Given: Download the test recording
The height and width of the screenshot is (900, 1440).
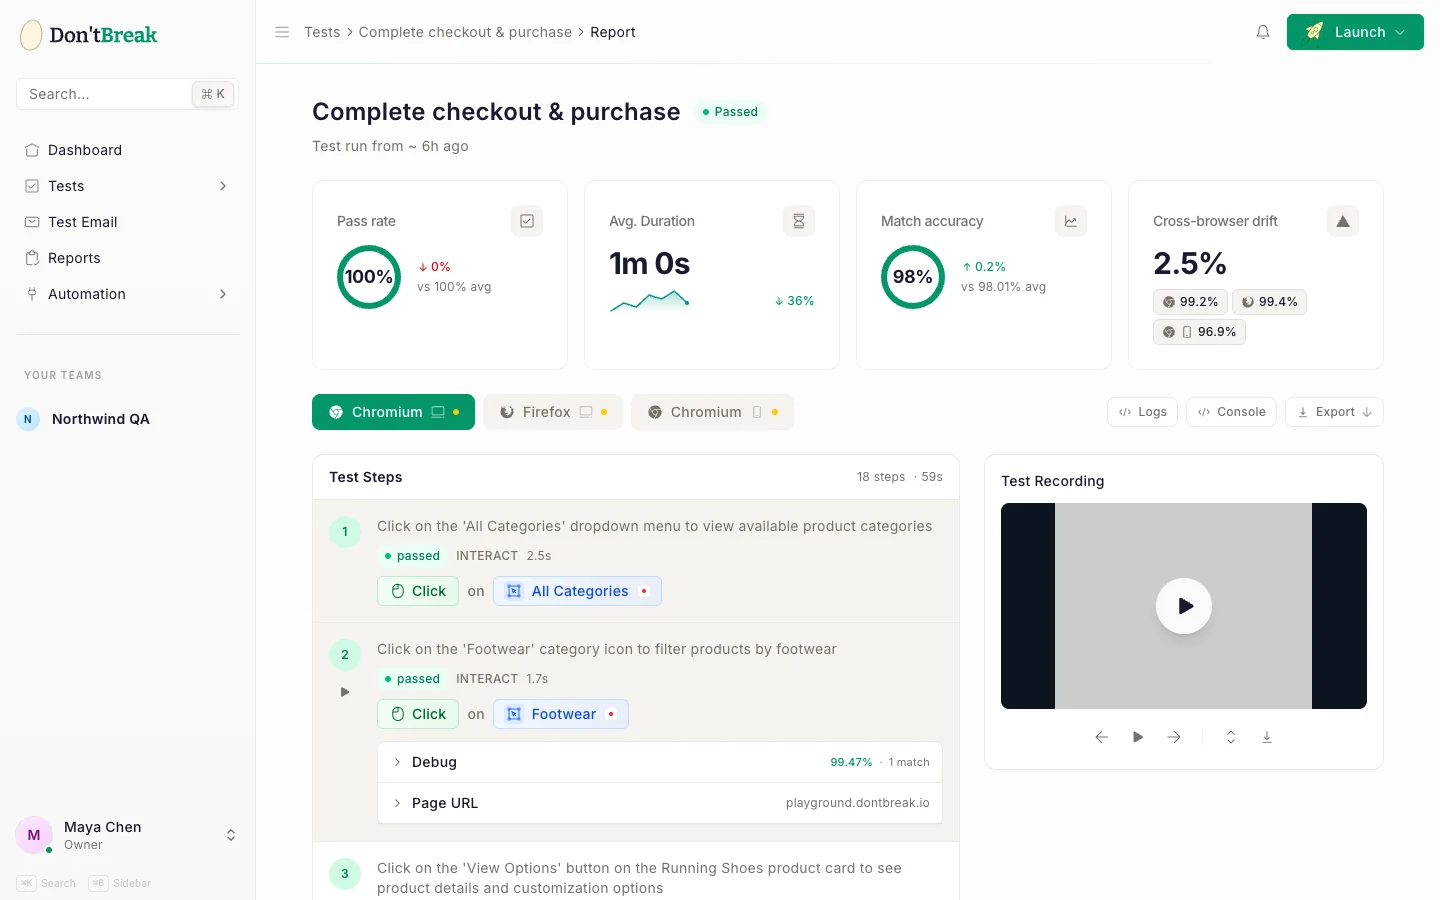Looking at the screenshot, I should pyautogui.click(x=1267, y=737).
